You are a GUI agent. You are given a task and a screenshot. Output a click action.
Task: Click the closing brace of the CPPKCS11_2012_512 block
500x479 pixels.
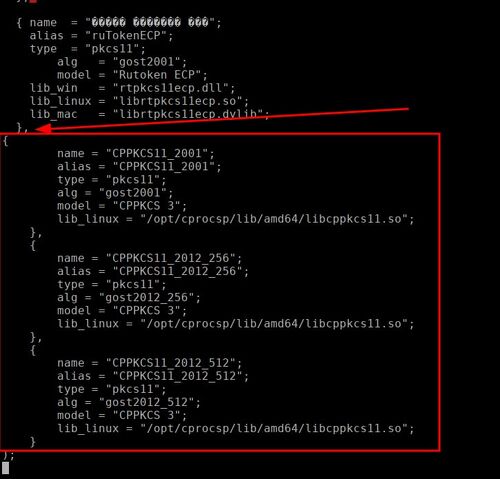coord(33,442)
